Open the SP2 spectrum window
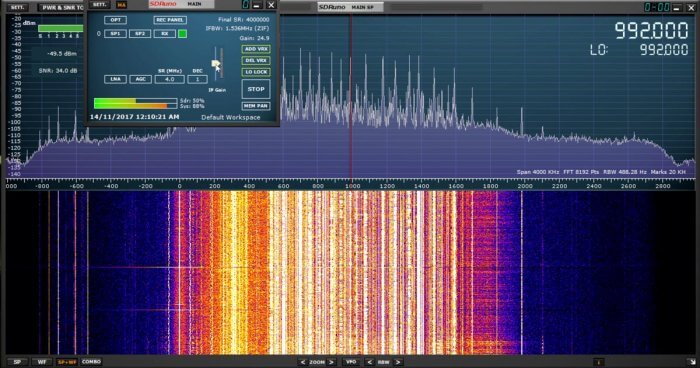700x368 pixels. tap(140, 33)
